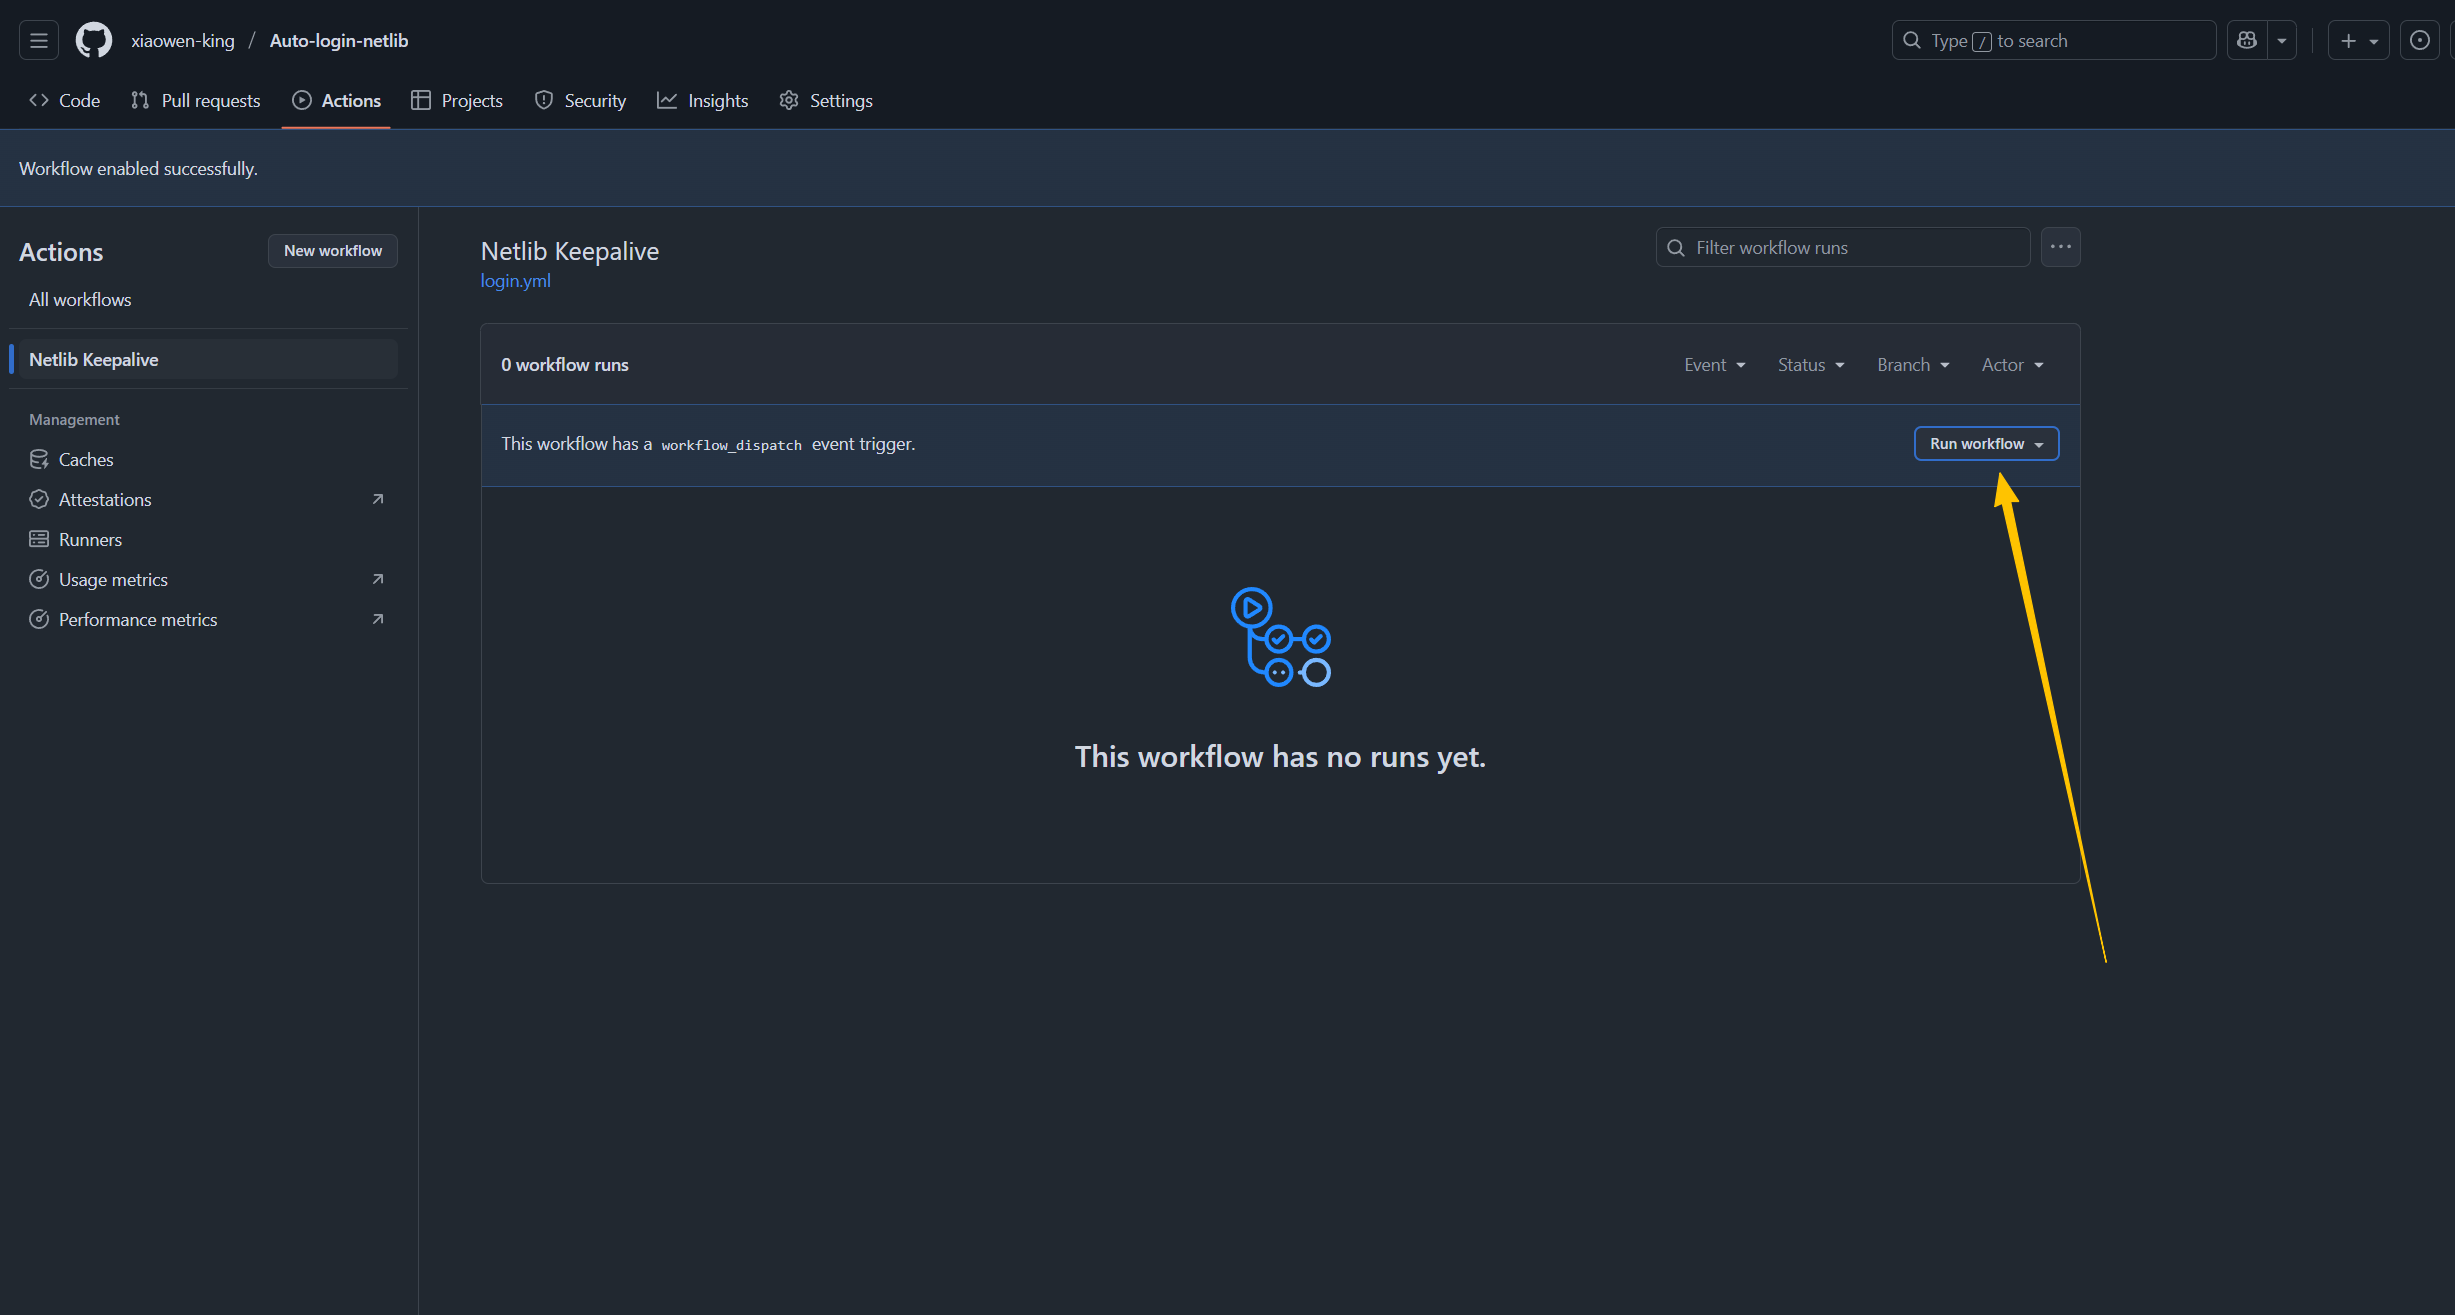
Task: Expand the Branch filter dropdown
Action: click(x=1912, y=365)
